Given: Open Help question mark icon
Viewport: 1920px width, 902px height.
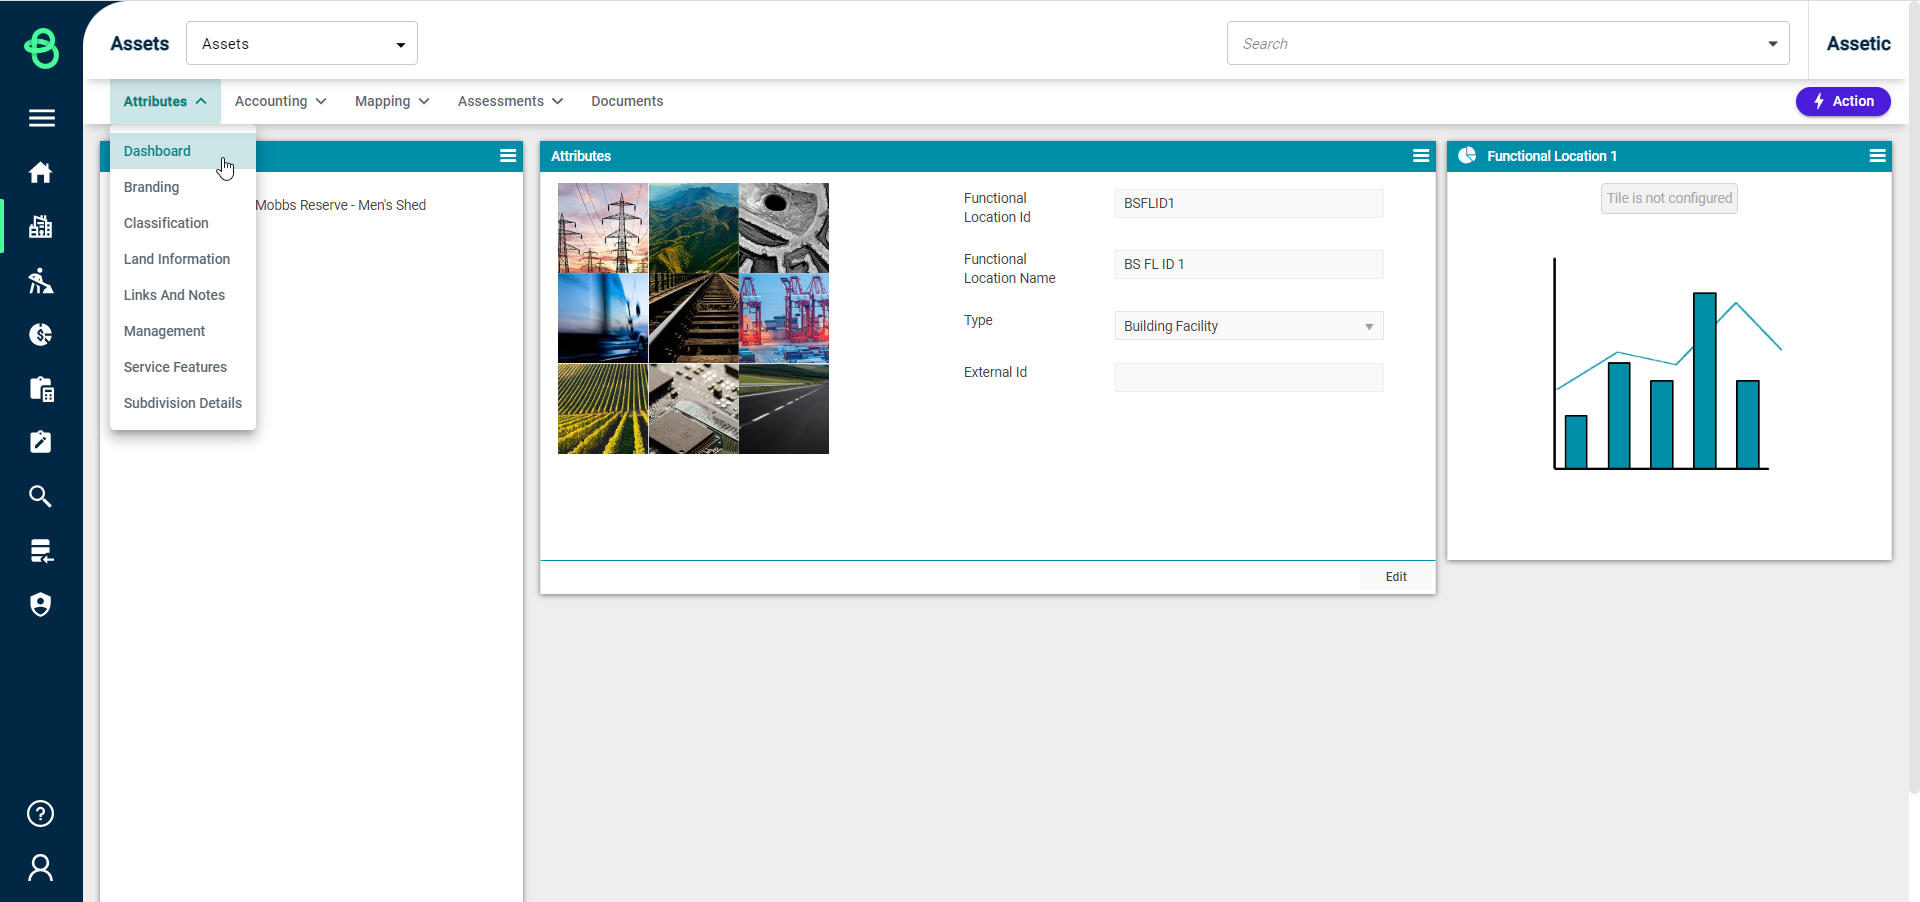Looking at the screenshot, I should 41,813.
